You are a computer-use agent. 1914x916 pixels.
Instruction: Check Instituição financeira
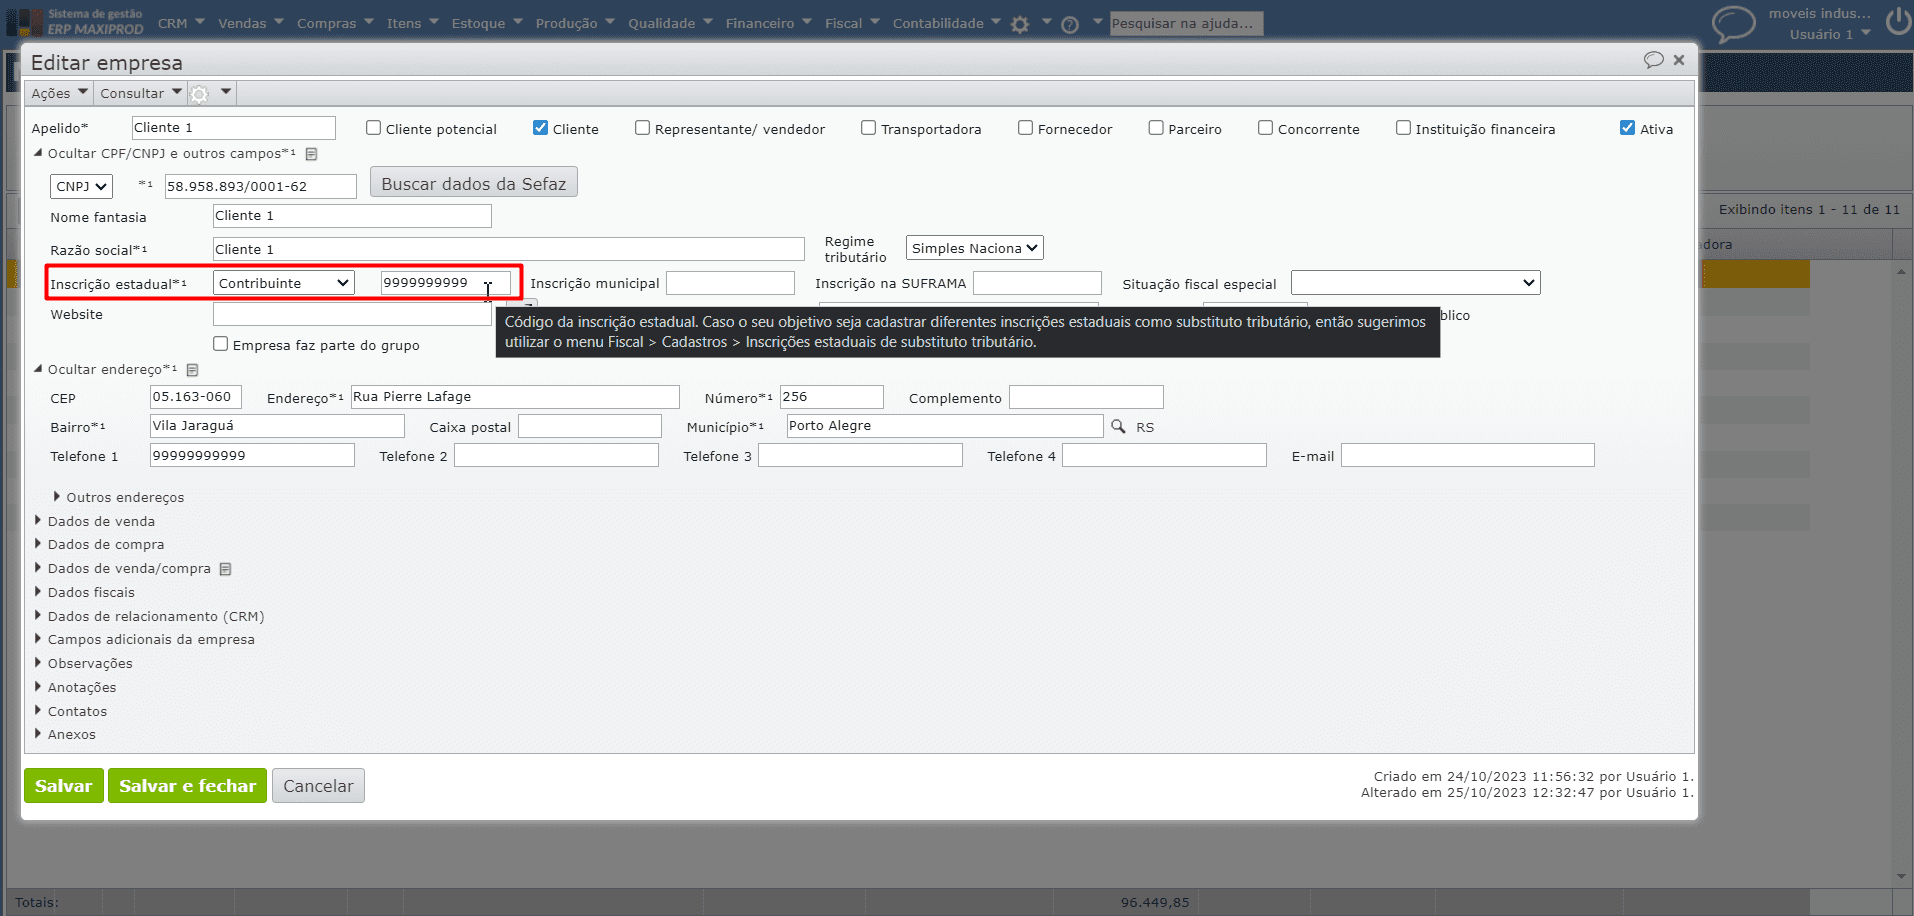1404,128
